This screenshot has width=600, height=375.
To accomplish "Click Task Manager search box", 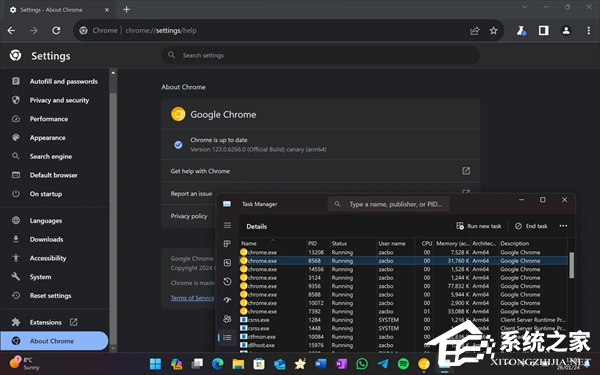I will (388, 204).
